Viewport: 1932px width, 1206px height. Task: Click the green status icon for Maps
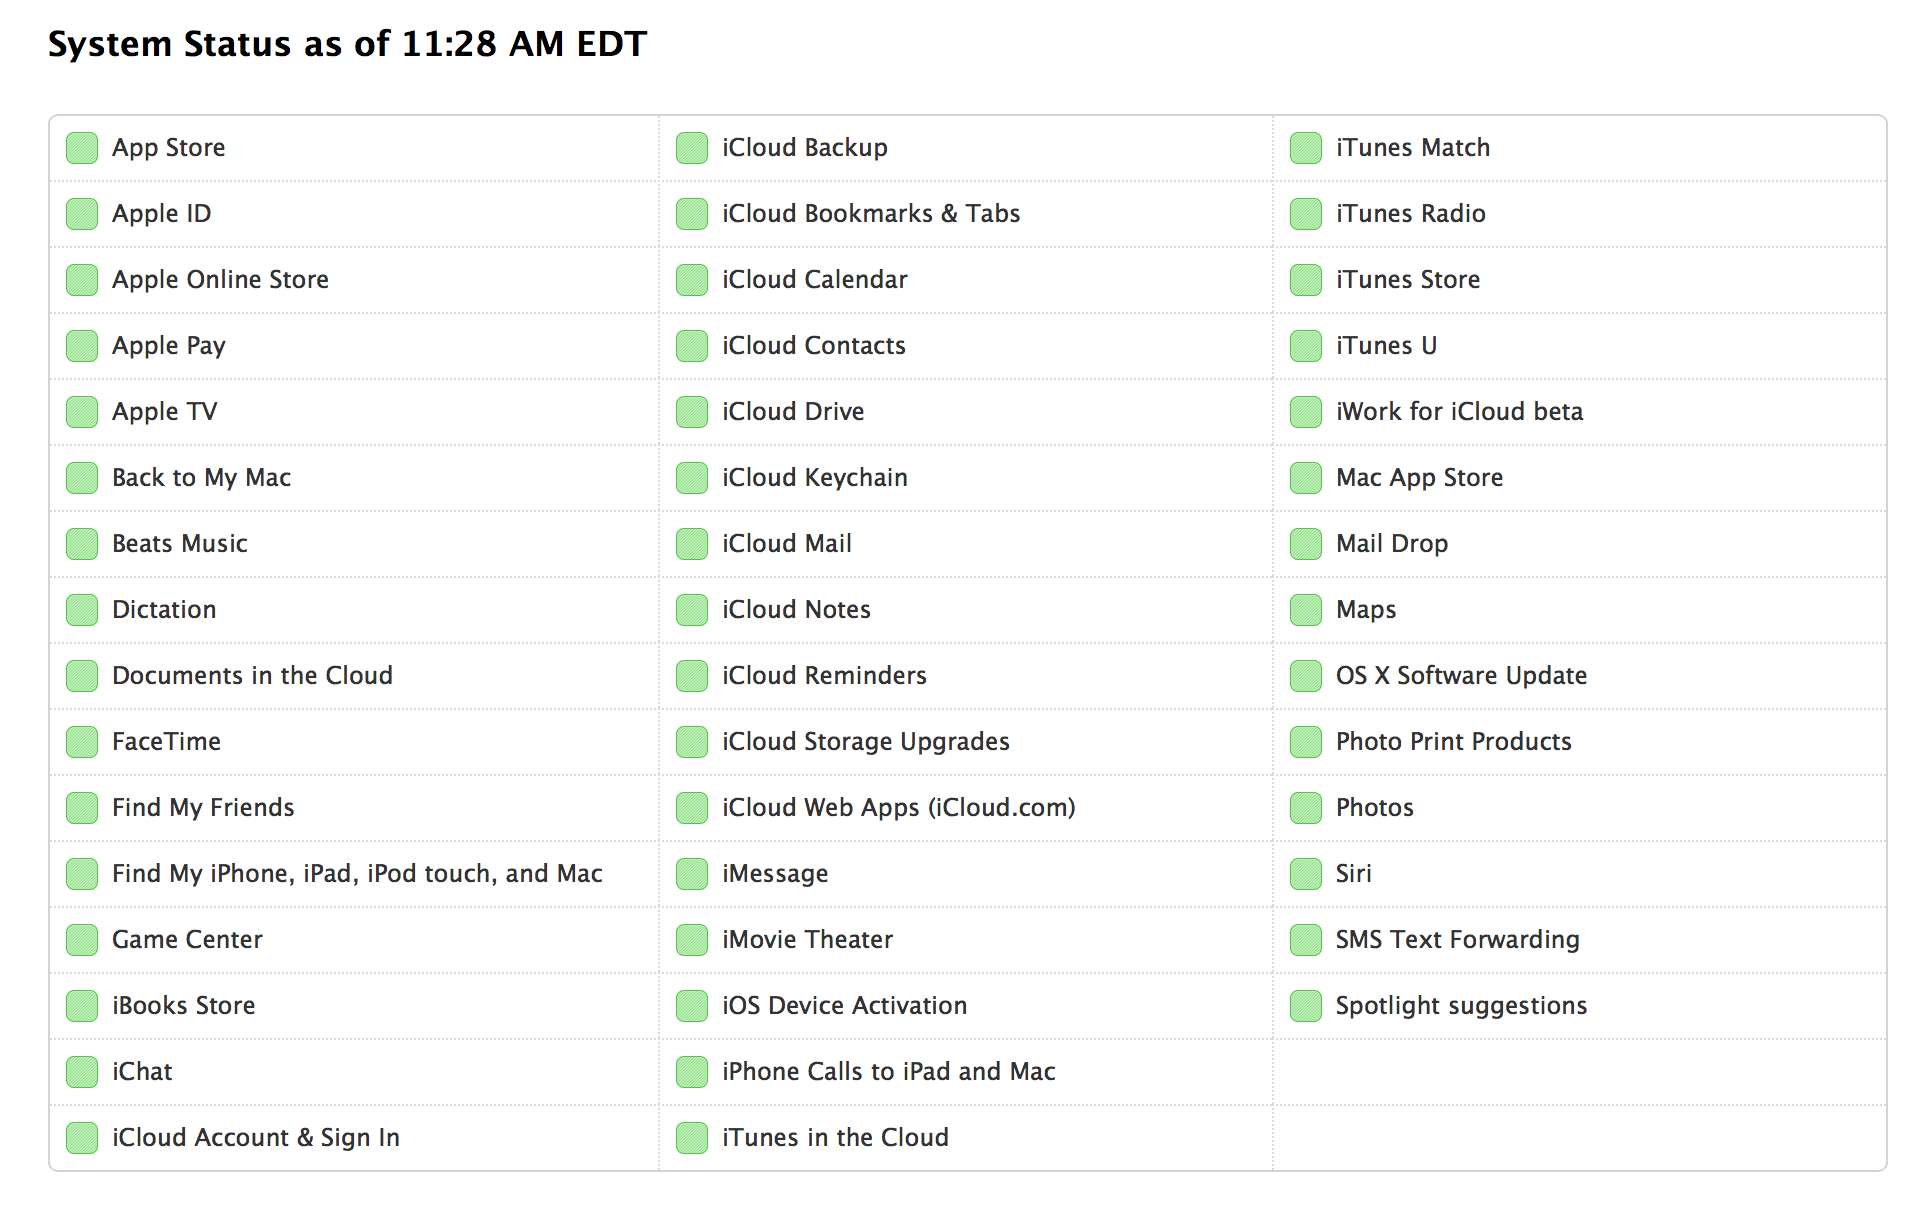tap(1306, 610)
